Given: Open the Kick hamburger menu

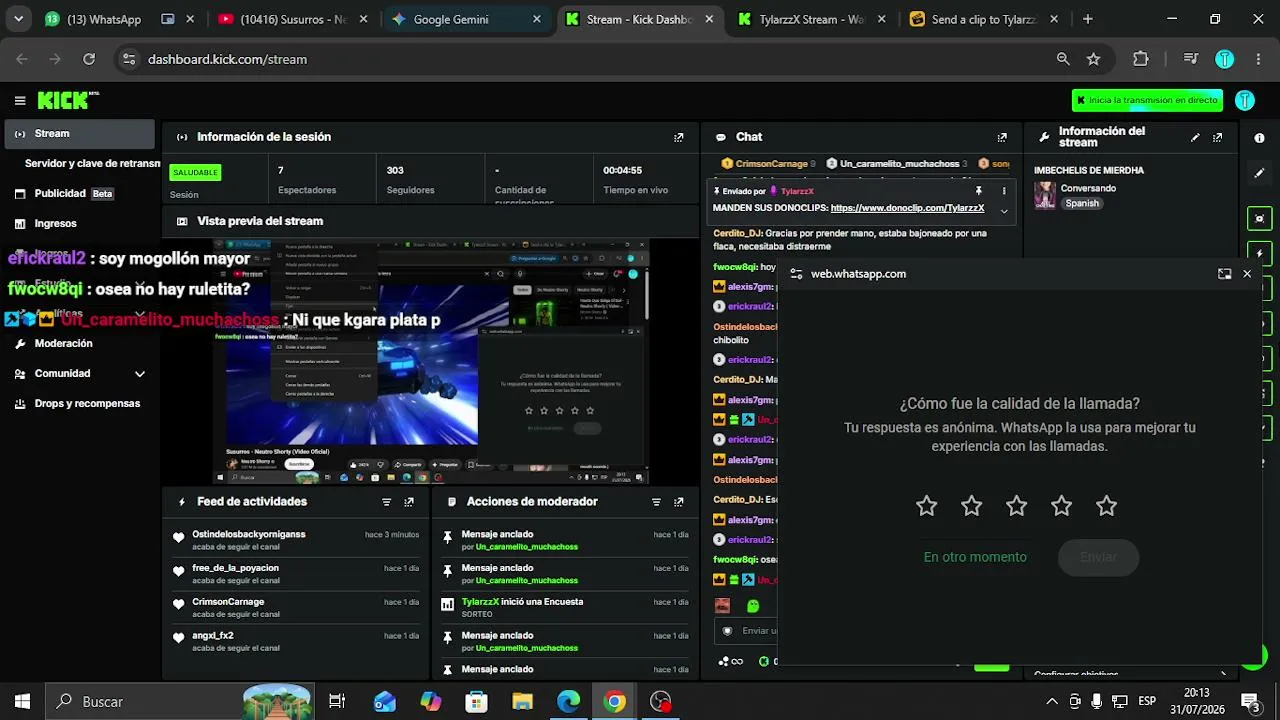Looking at the screenshot, I should (x=20, y=100).
